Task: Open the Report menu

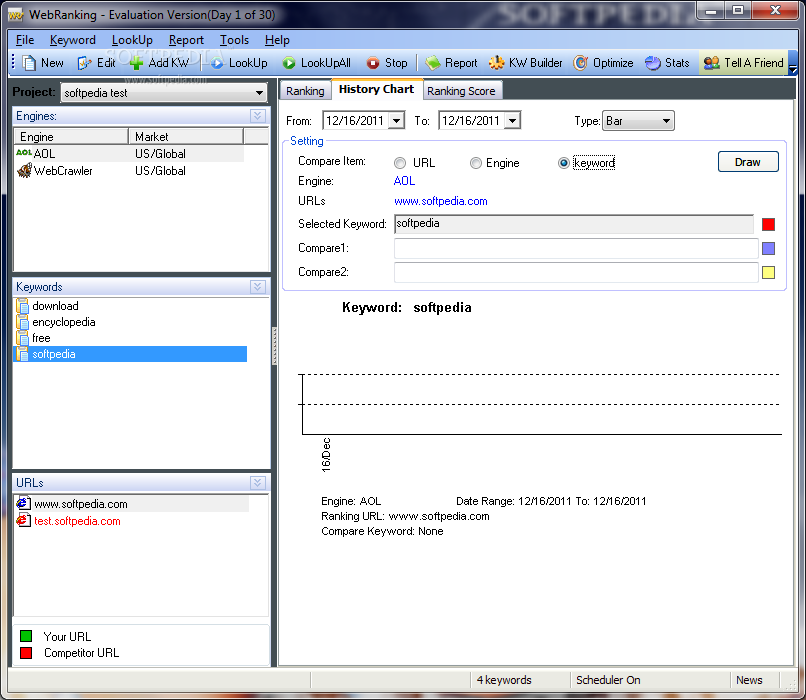Action: point(186,40)
